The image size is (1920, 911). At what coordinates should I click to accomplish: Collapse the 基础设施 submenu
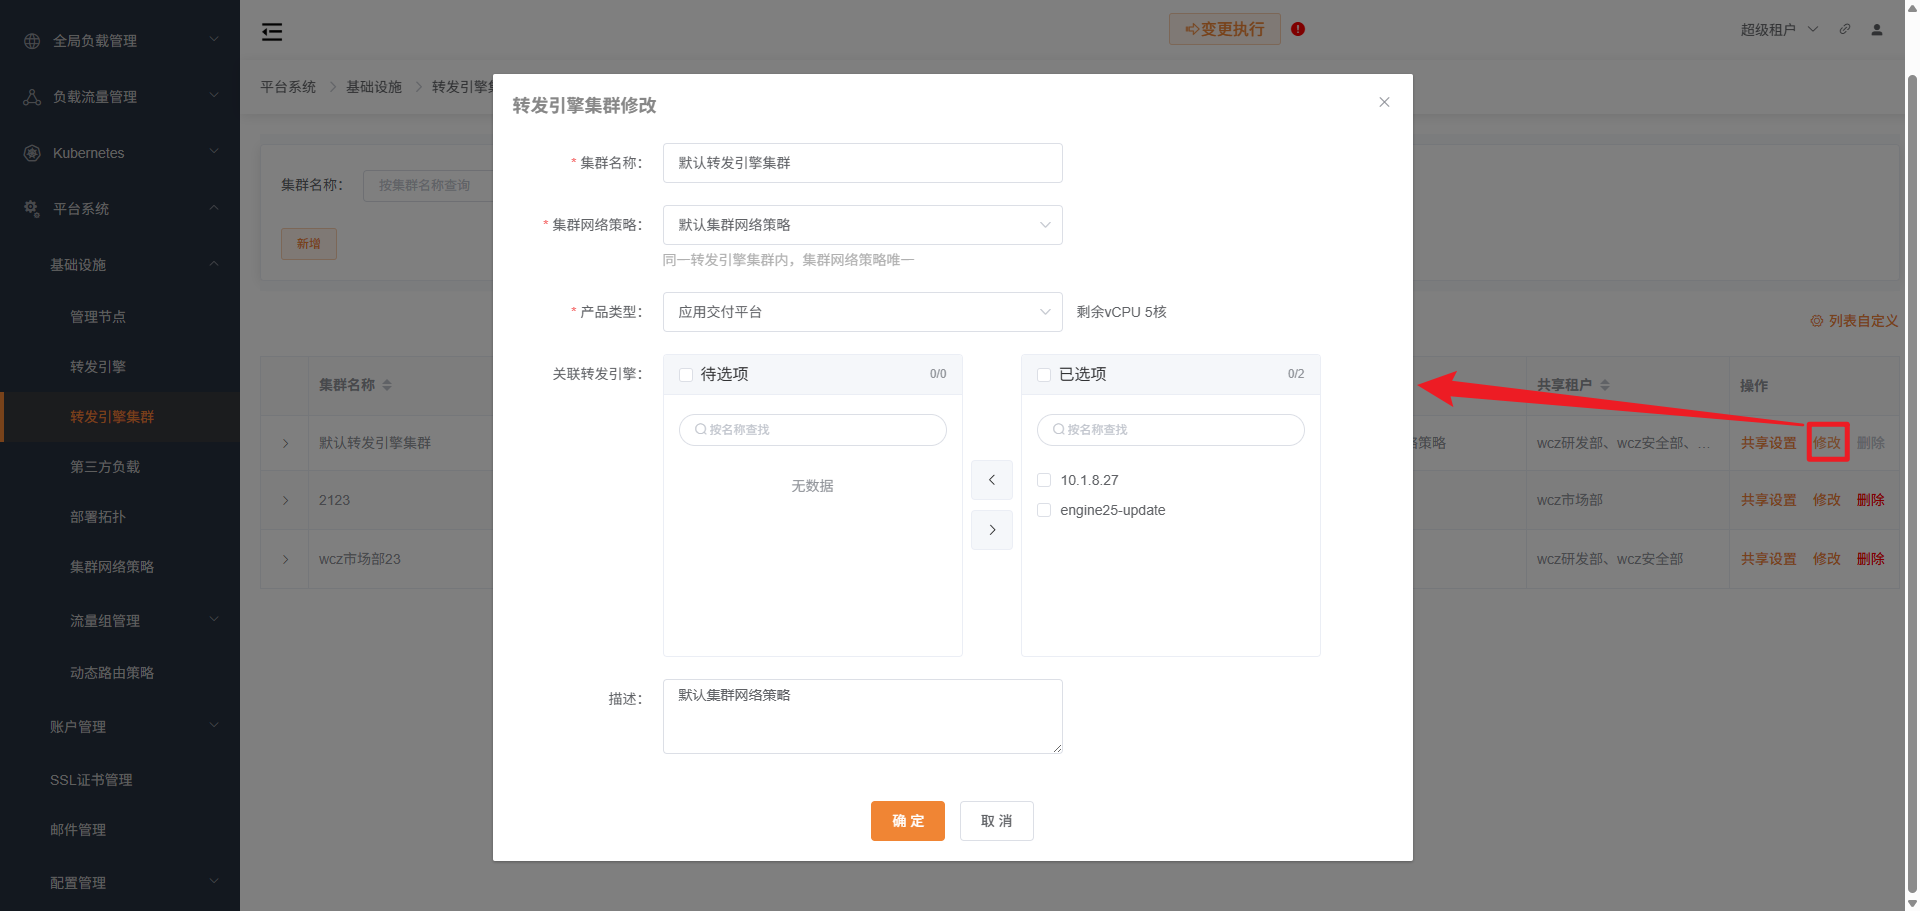214,264
